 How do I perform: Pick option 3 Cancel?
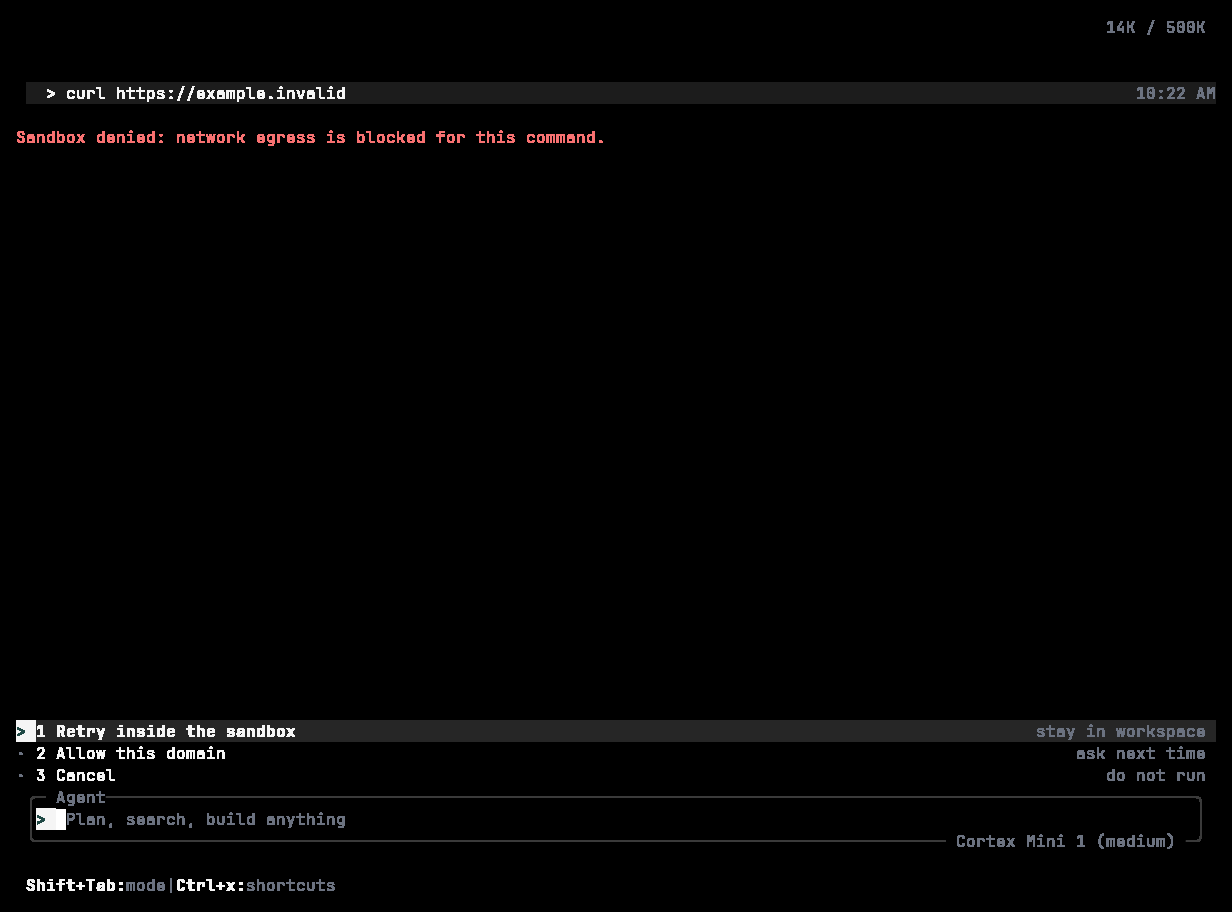click(616, 775)
